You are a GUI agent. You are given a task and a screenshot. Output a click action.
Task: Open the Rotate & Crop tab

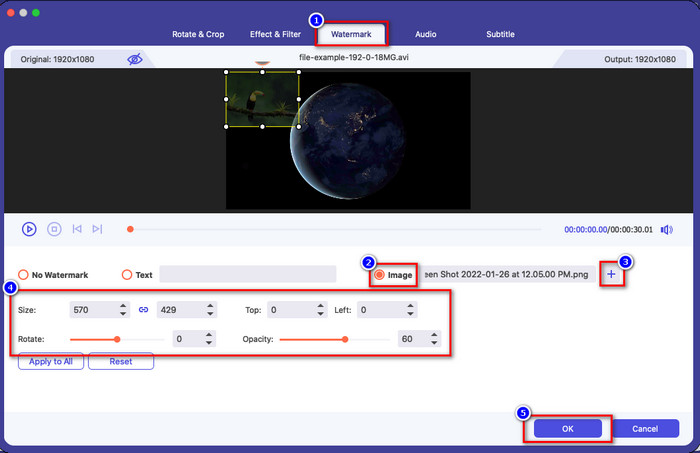coord(199,35)
